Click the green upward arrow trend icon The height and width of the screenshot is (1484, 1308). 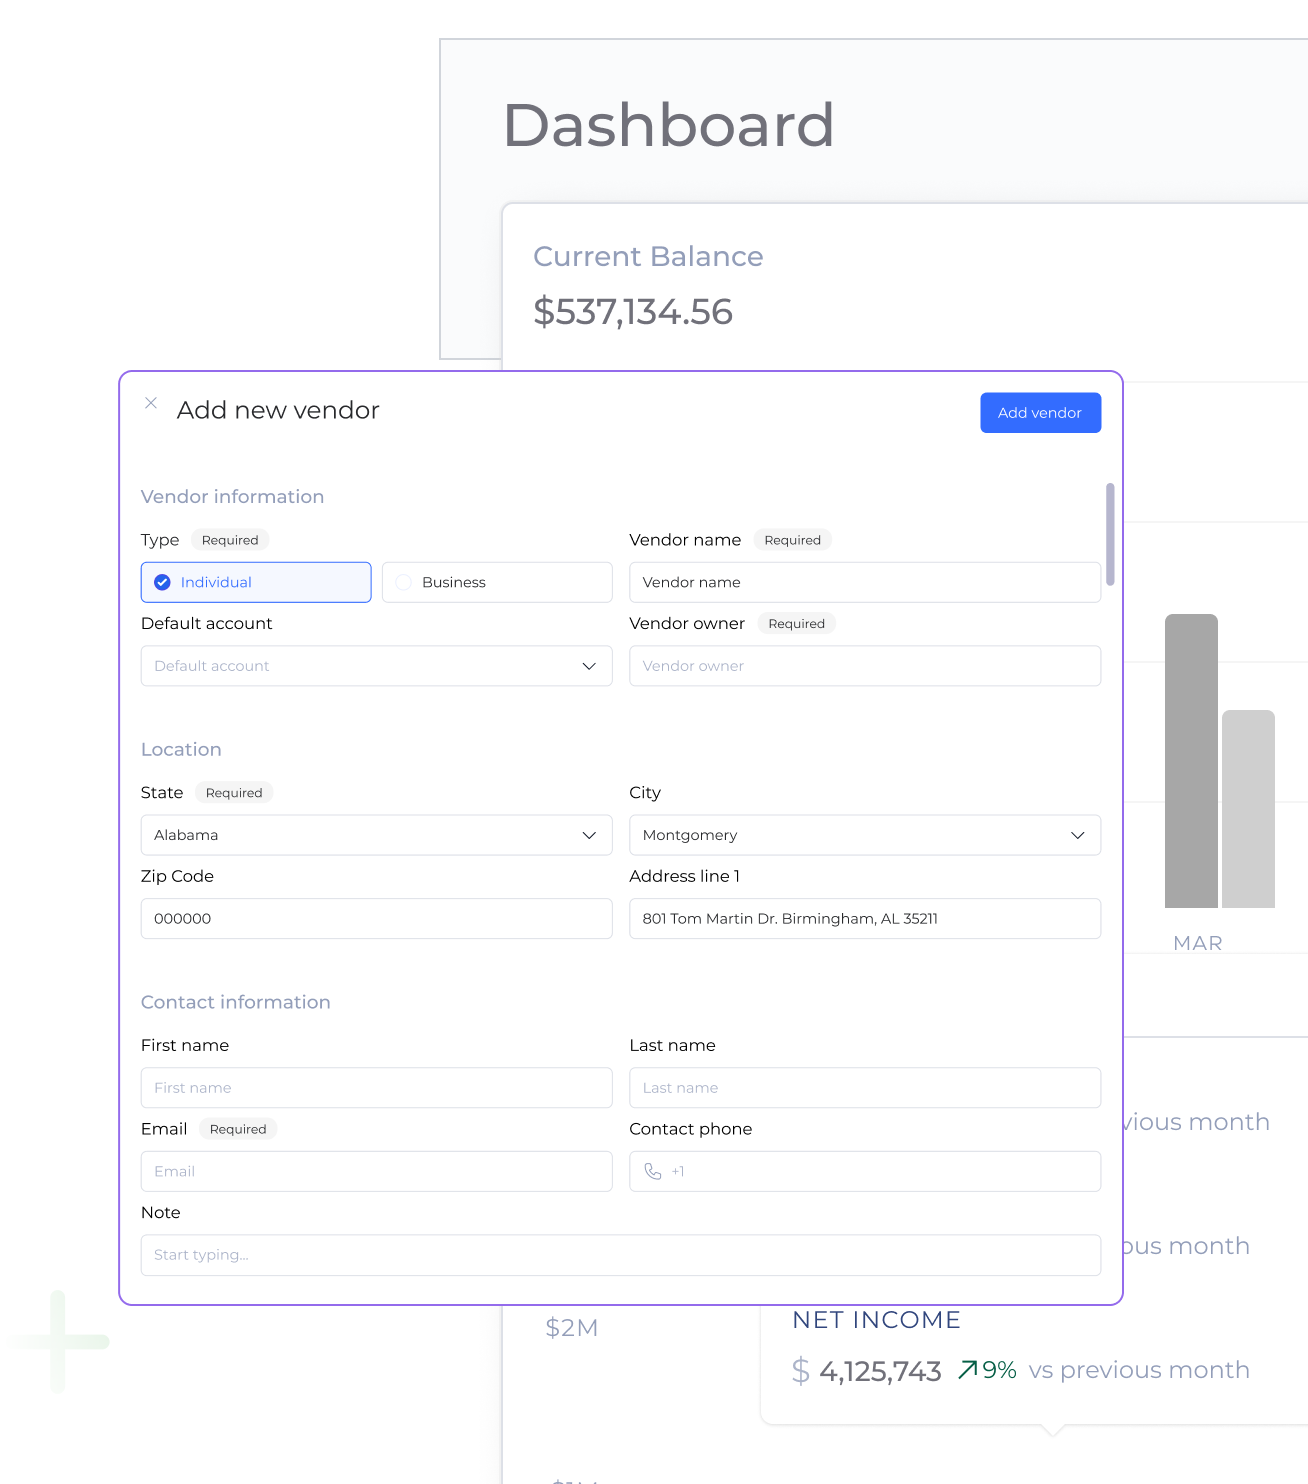pos(967,1370)
